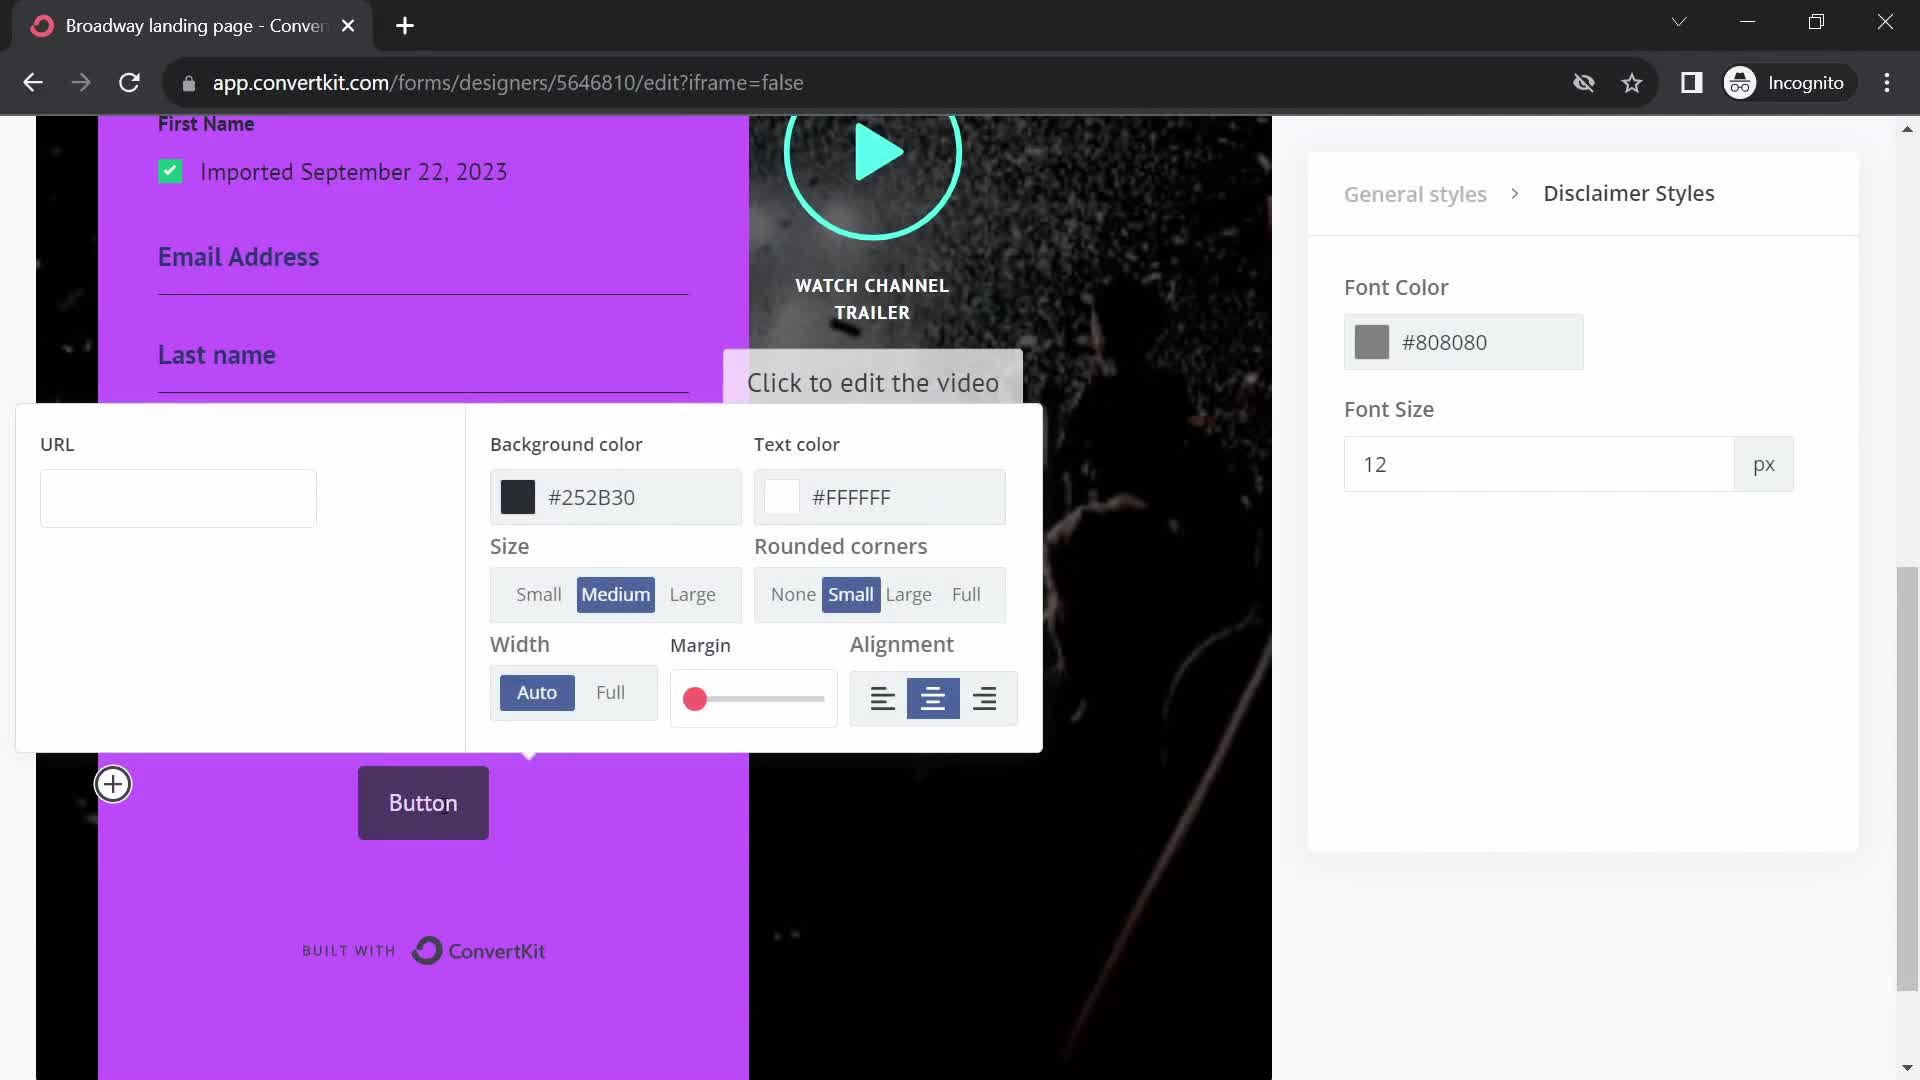Click to edit the video tooltip
Viewport: 1920px width, 1080px height.
(x=872, y=381)
